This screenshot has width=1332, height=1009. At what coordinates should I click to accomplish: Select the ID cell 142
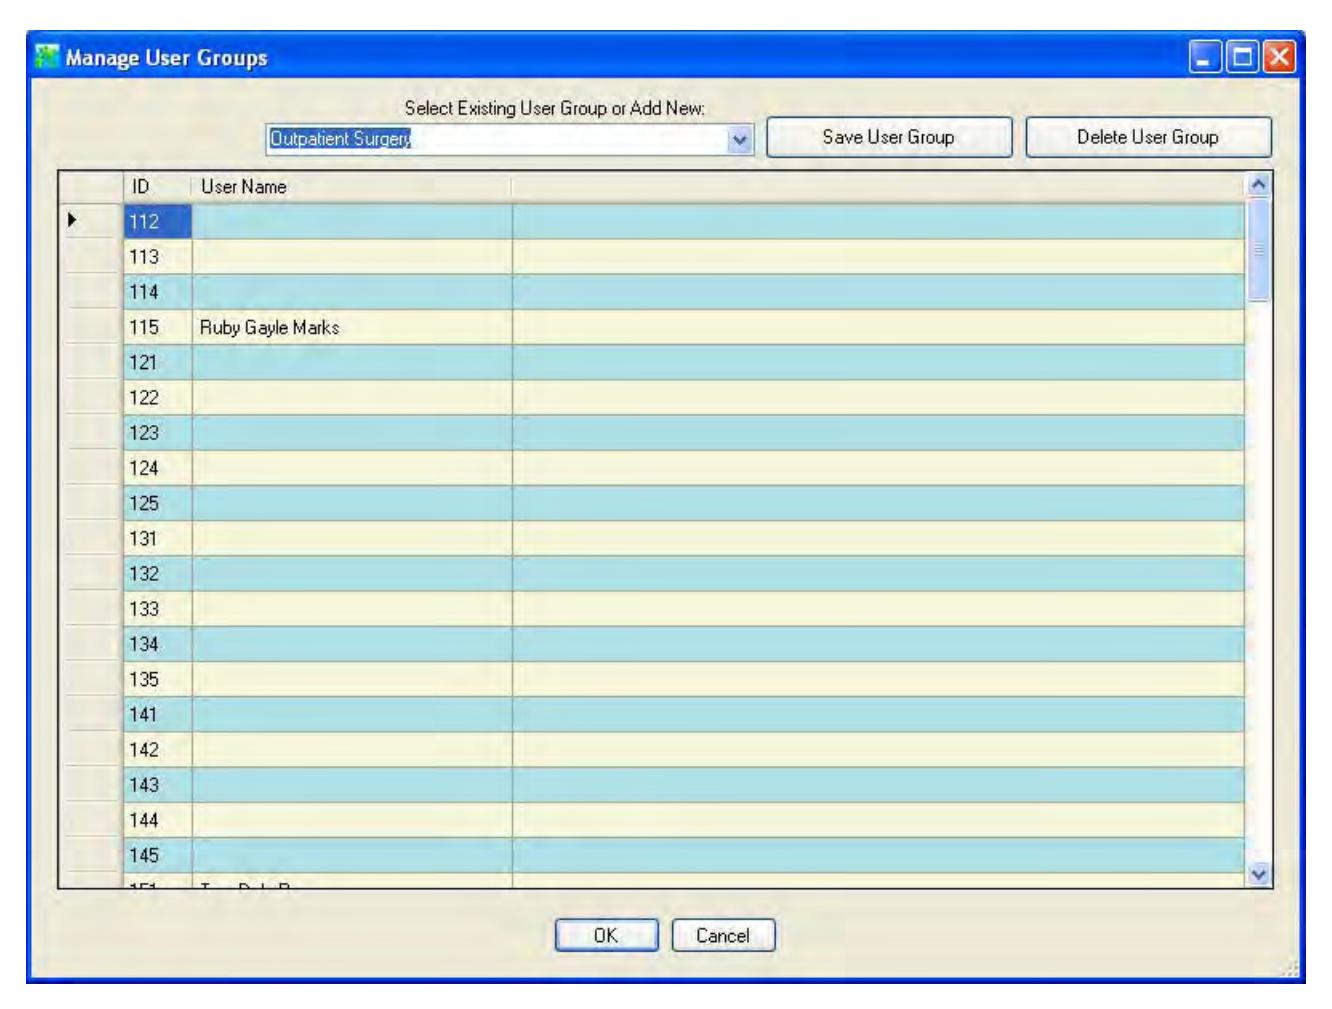point(158,750)
